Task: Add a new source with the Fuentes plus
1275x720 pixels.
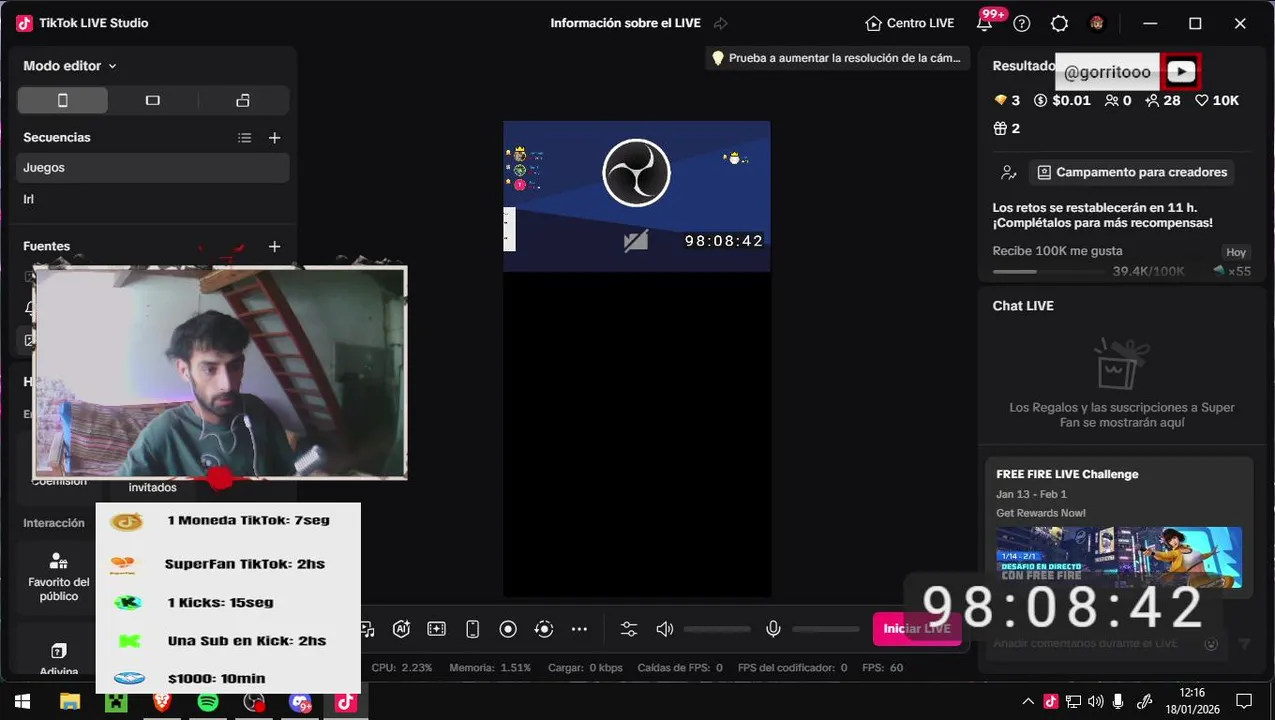Action: pos(275,246)
